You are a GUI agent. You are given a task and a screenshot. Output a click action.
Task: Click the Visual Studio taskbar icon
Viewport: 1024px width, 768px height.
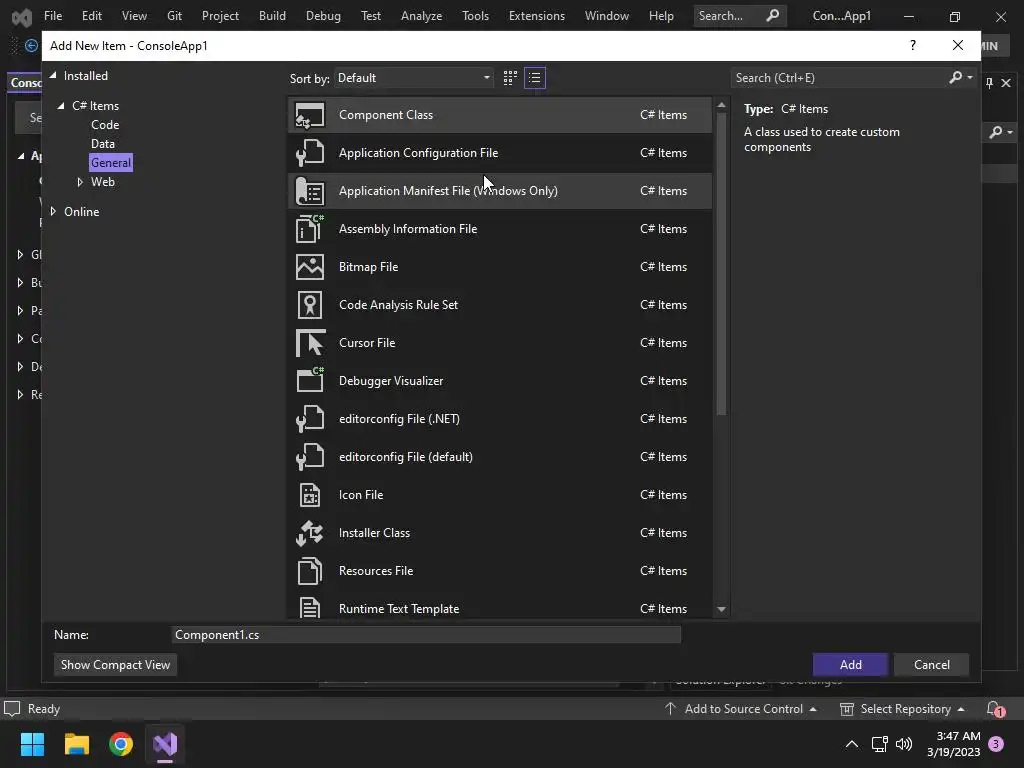tap(165, 744)
